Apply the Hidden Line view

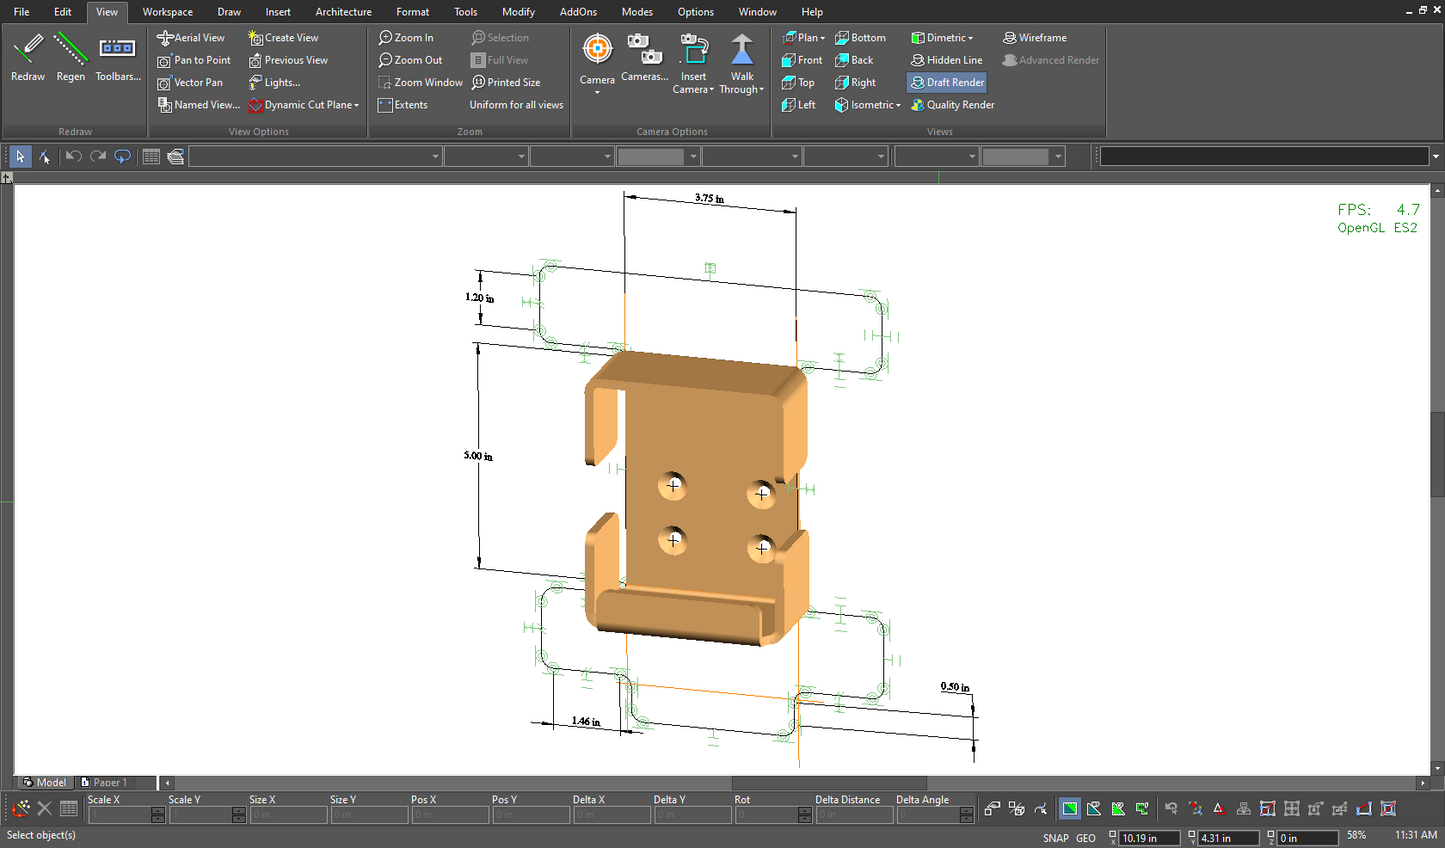click(946, 60)
